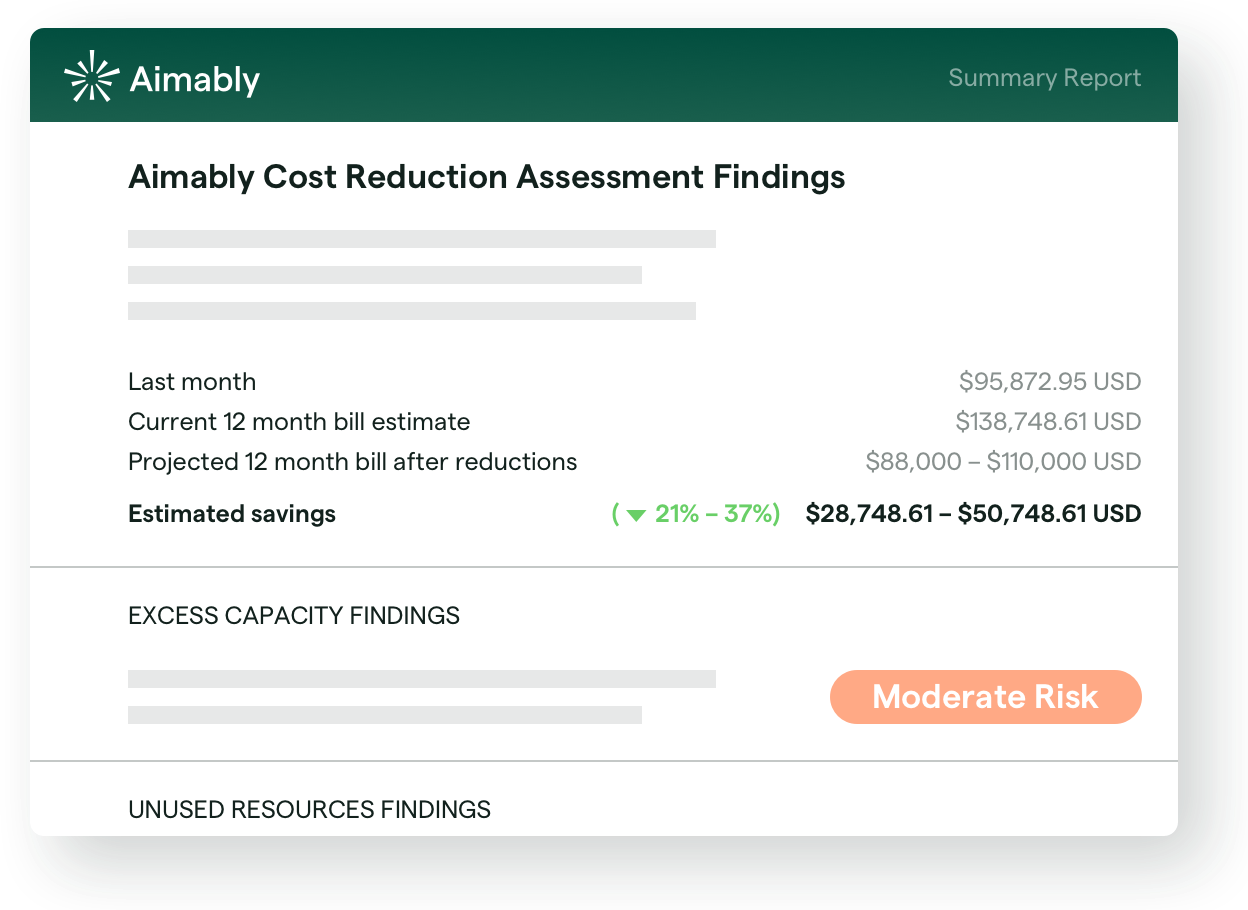Select the Cost Reduction Assessment Findings heading
This screenshot has height=910, width=1248.
487,177
